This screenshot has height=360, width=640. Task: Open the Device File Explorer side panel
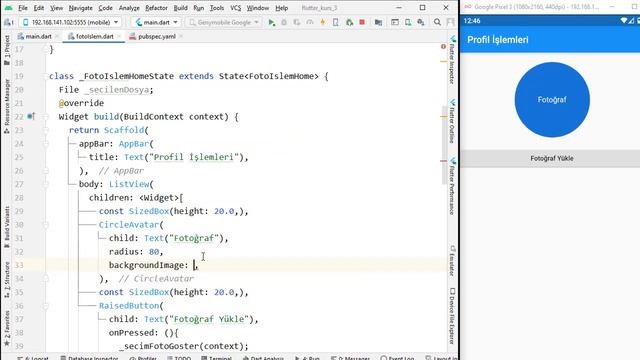coord(452,316)
